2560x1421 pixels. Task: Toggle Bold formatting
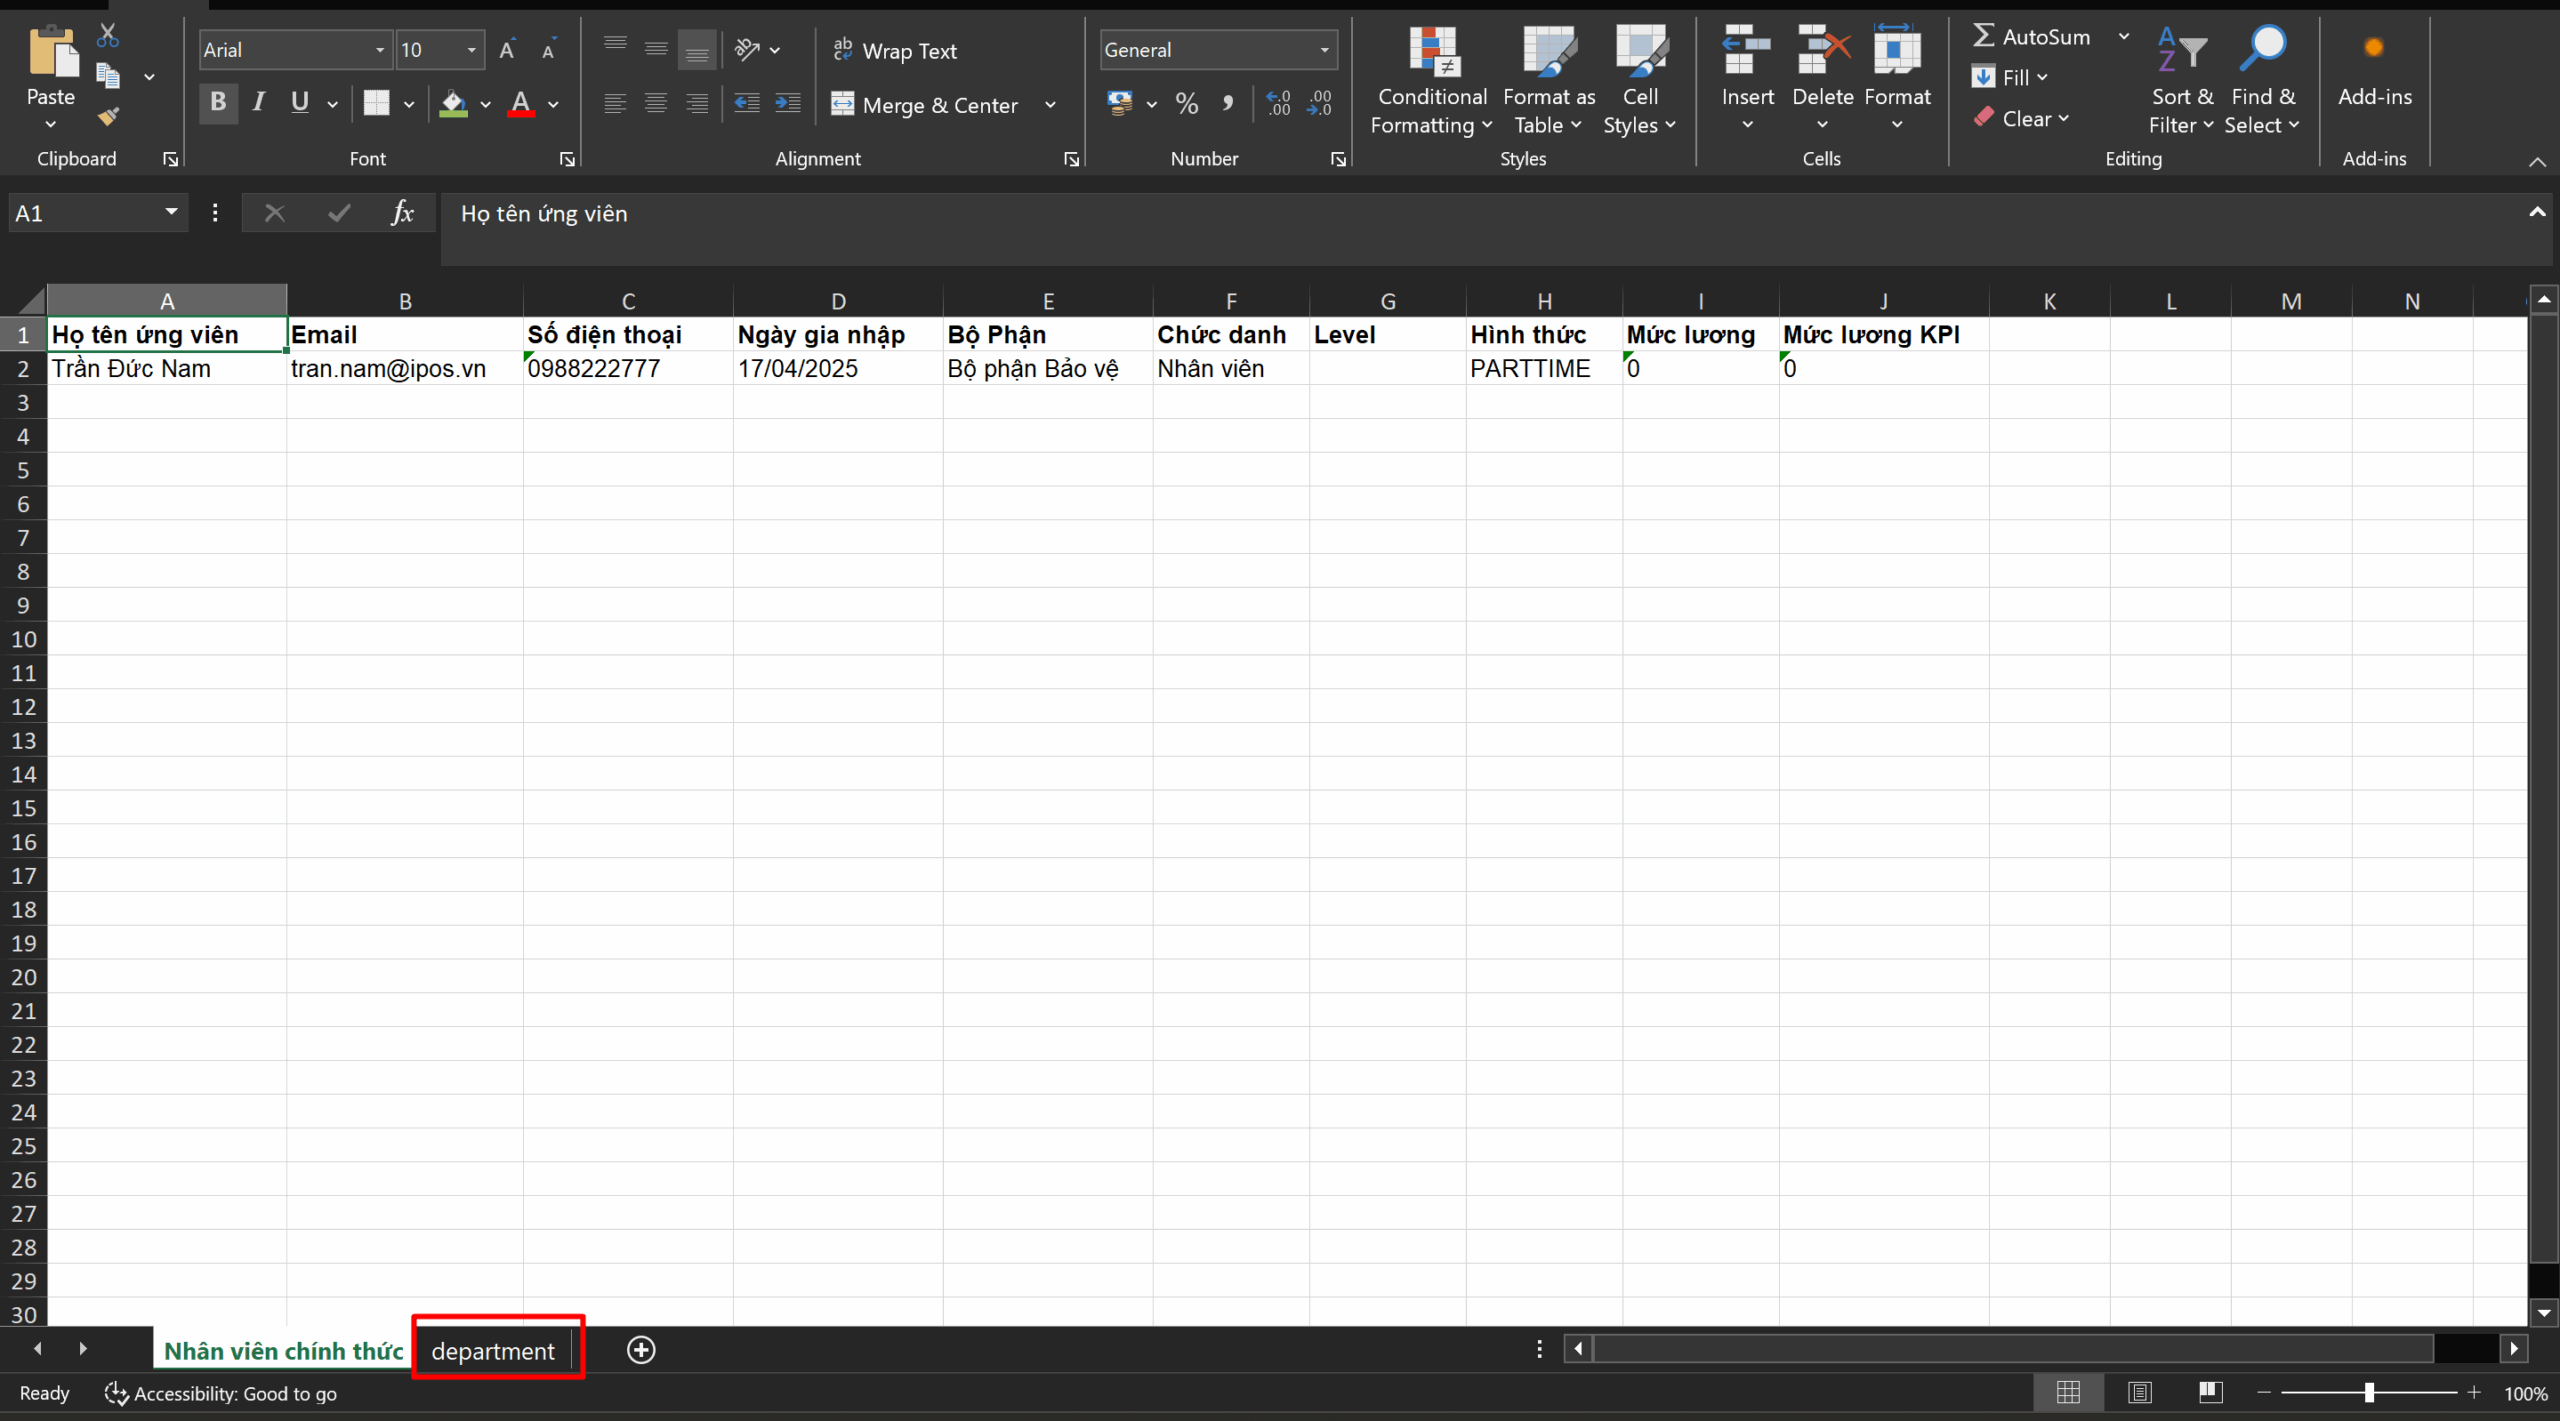click(218, 102)
